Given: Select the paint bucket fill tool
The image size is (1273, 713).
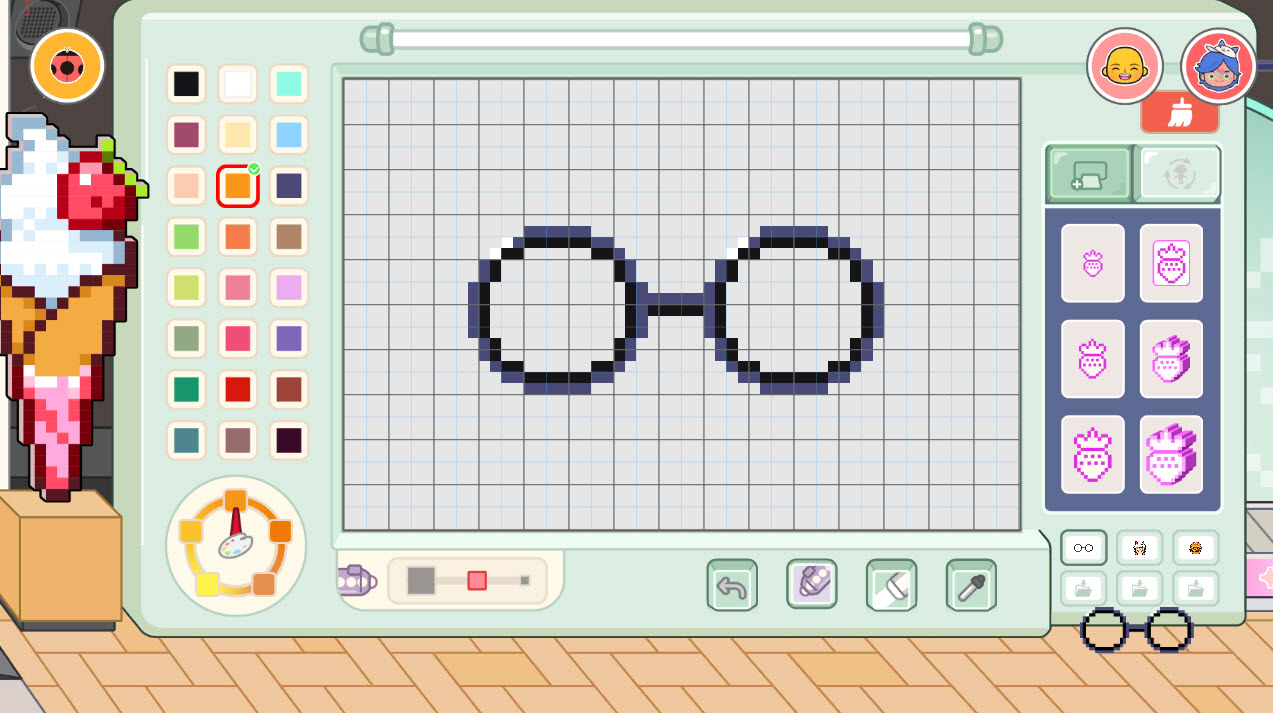Looking at the screenshot, I should (812, 585).
